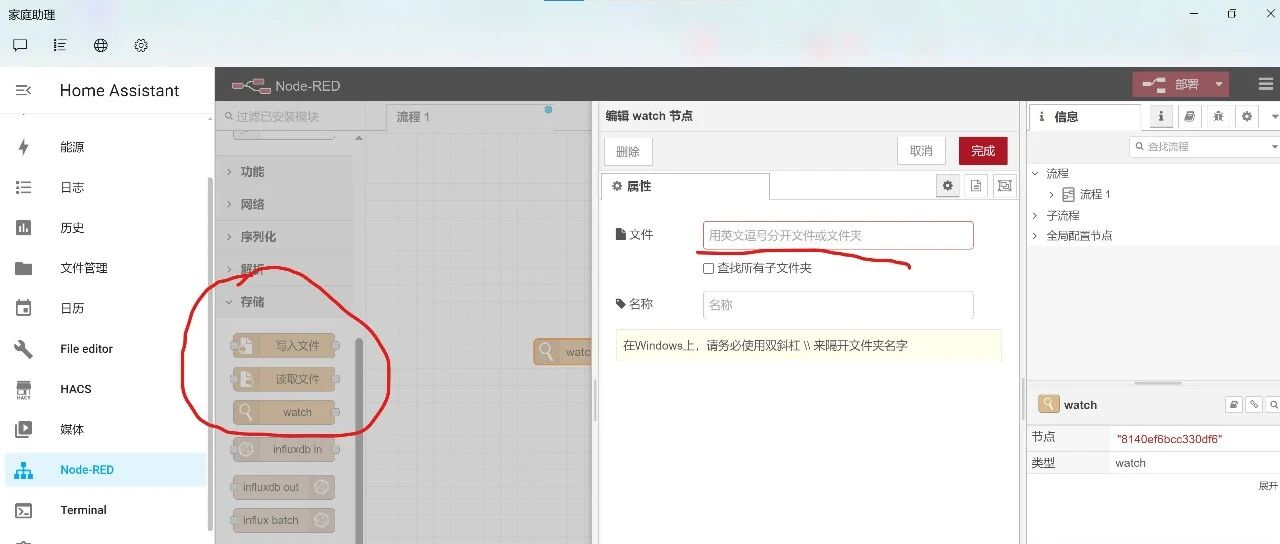Expand the 全局配置节点 tree group
Viewport: 1280px width, 544px height.
(x=1035, y=236)
